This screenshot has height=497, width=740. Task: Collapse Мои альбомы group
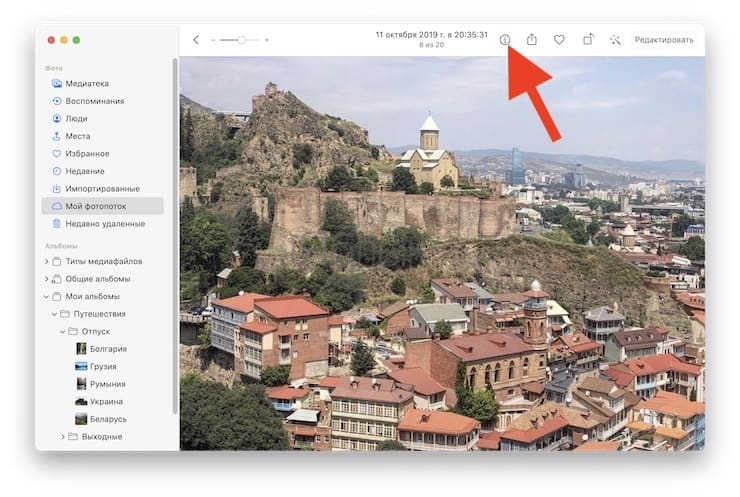click(x=46, y=296)
